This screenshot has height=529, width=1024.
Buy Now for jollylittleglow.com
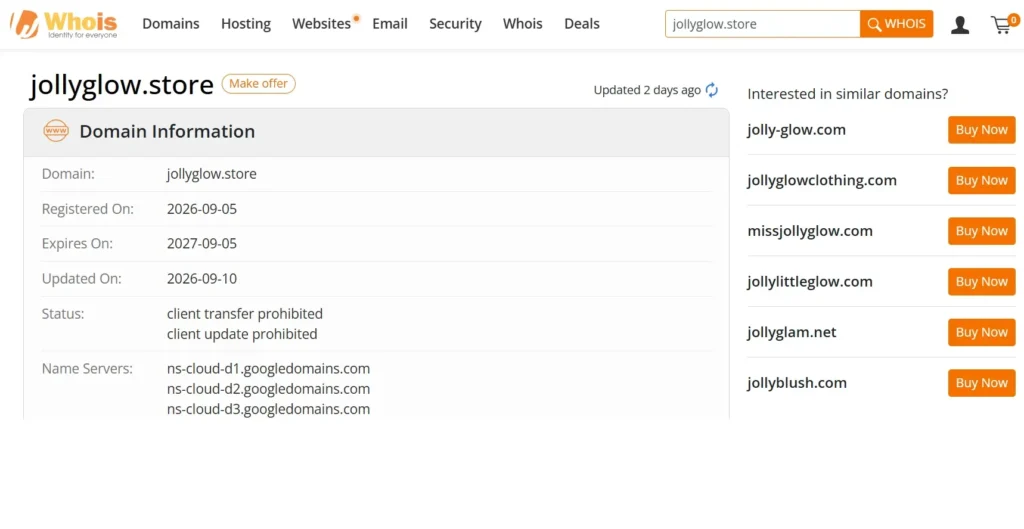click(x=982, y=281)
